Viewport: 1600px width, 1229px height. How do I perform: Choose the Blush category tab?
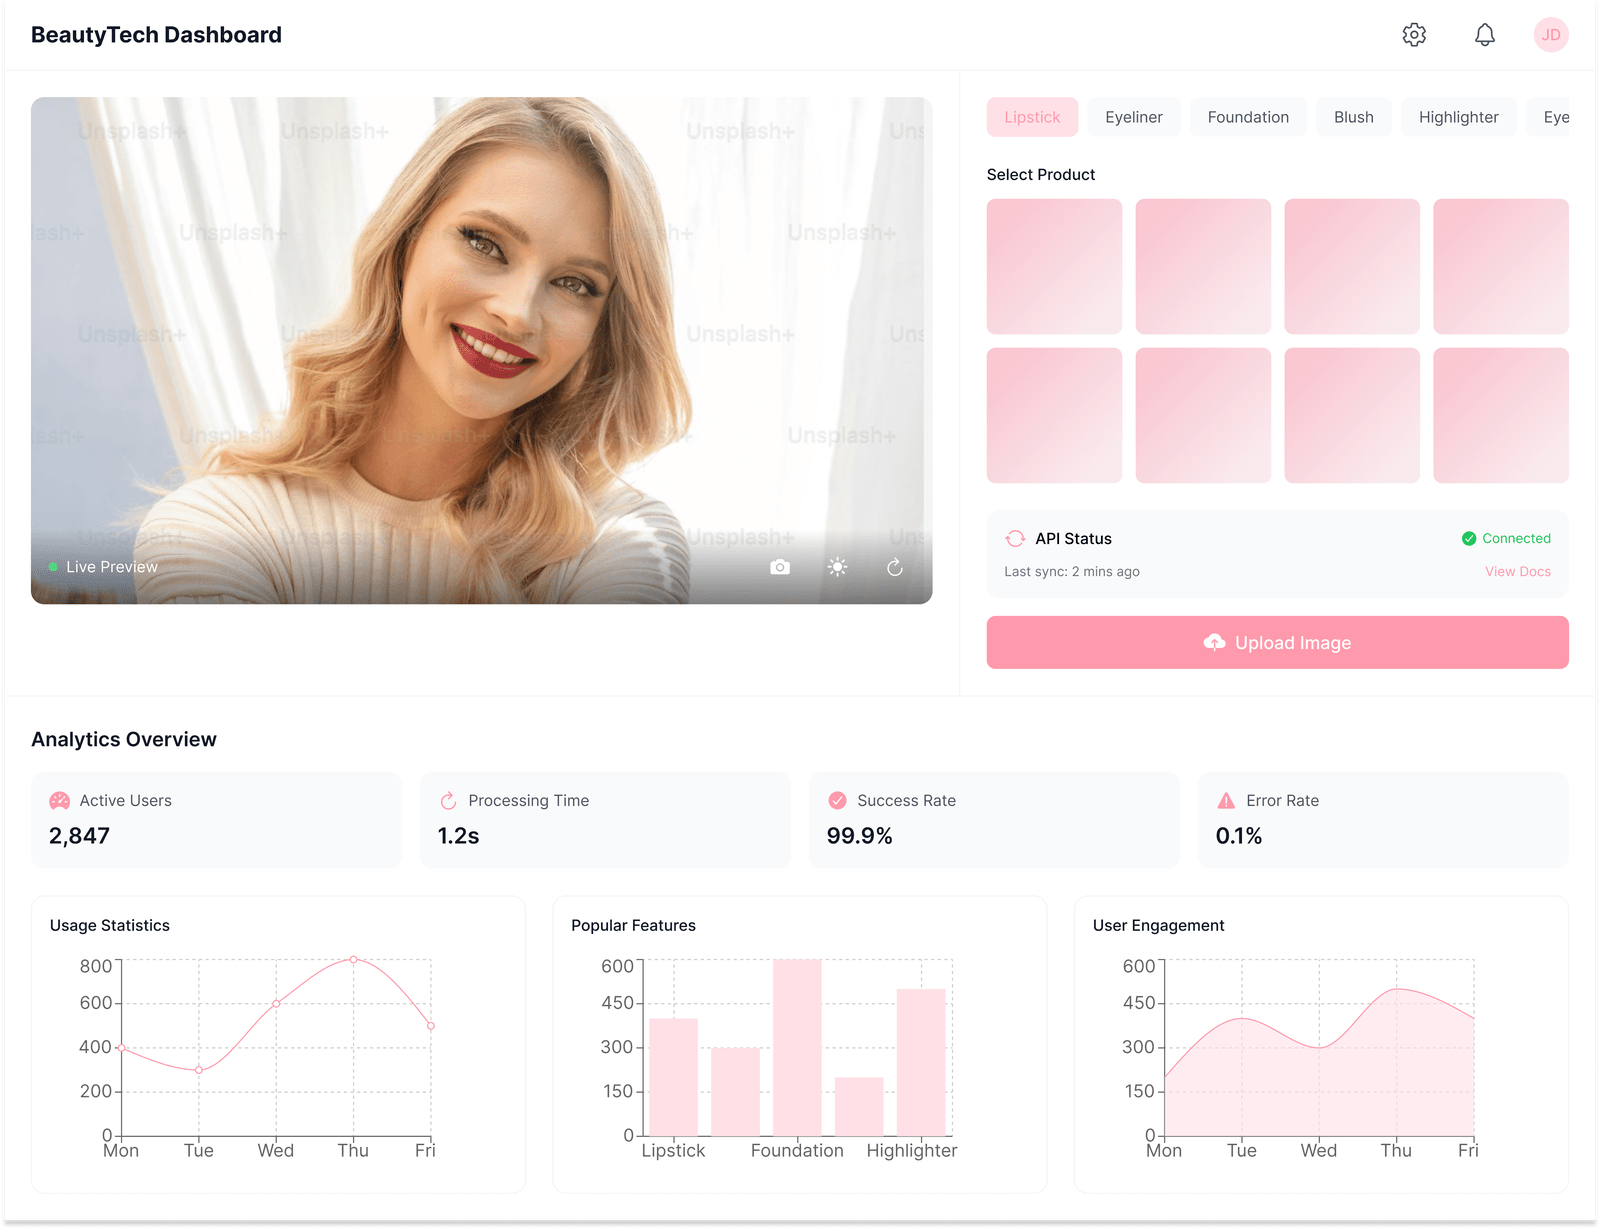click(1353, 117)
